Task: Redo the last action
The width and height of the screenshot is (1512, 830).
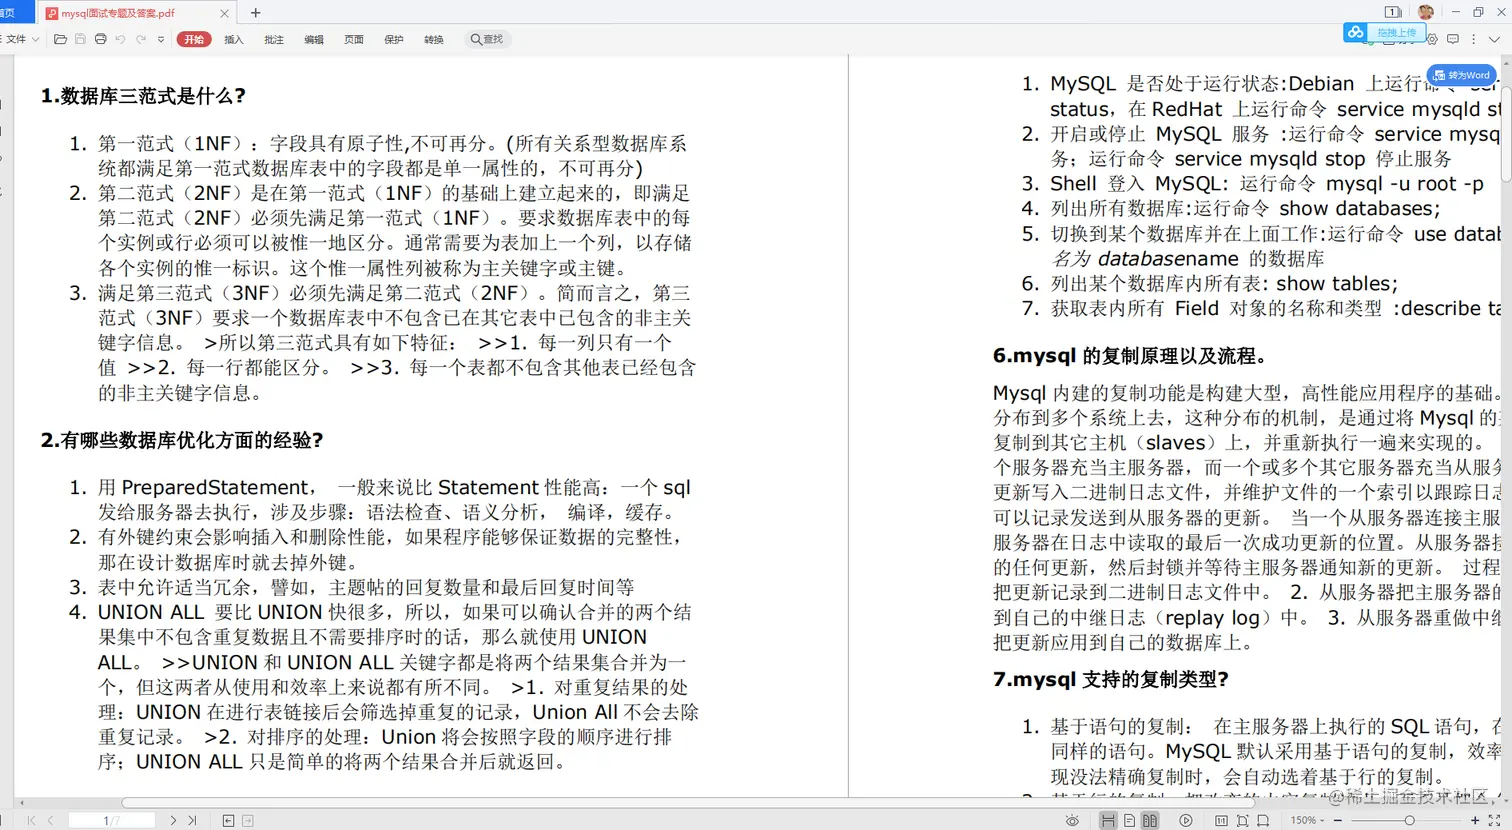Action: click(x=141, y=39)
